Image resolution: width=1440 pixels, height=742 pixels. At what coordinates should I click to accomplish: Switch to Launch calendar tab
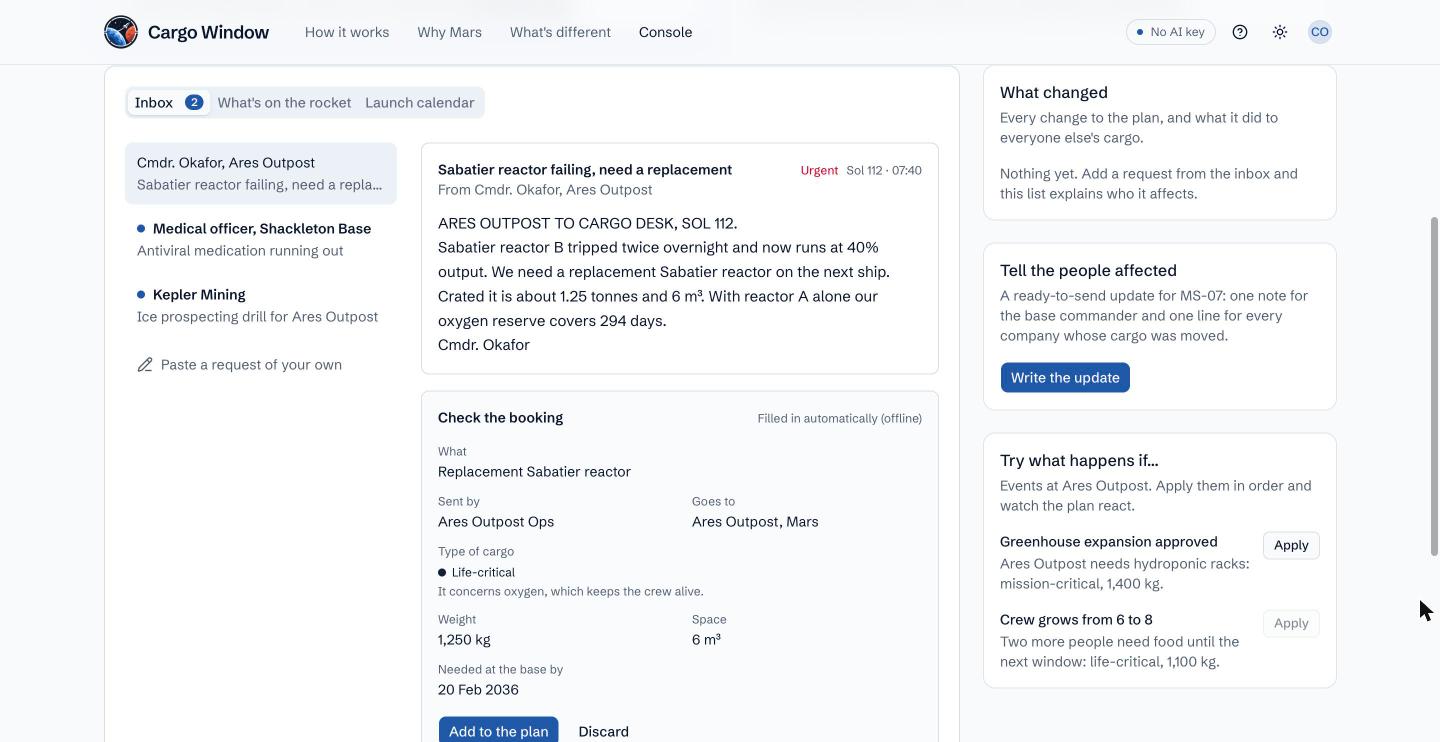pos(420,102)
